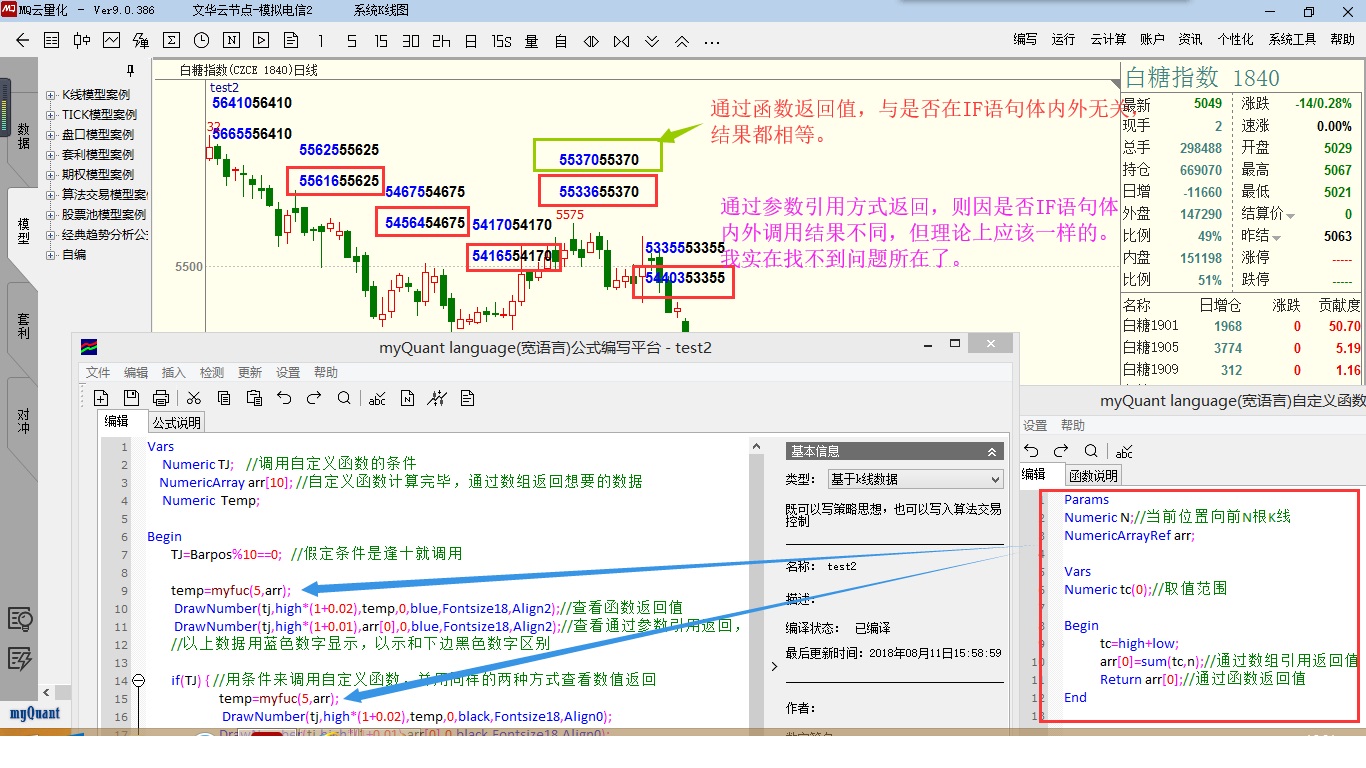1366x768 pixels.
Task: Click the clock icon in main toolbar
Action: click(x=201, y=41)
